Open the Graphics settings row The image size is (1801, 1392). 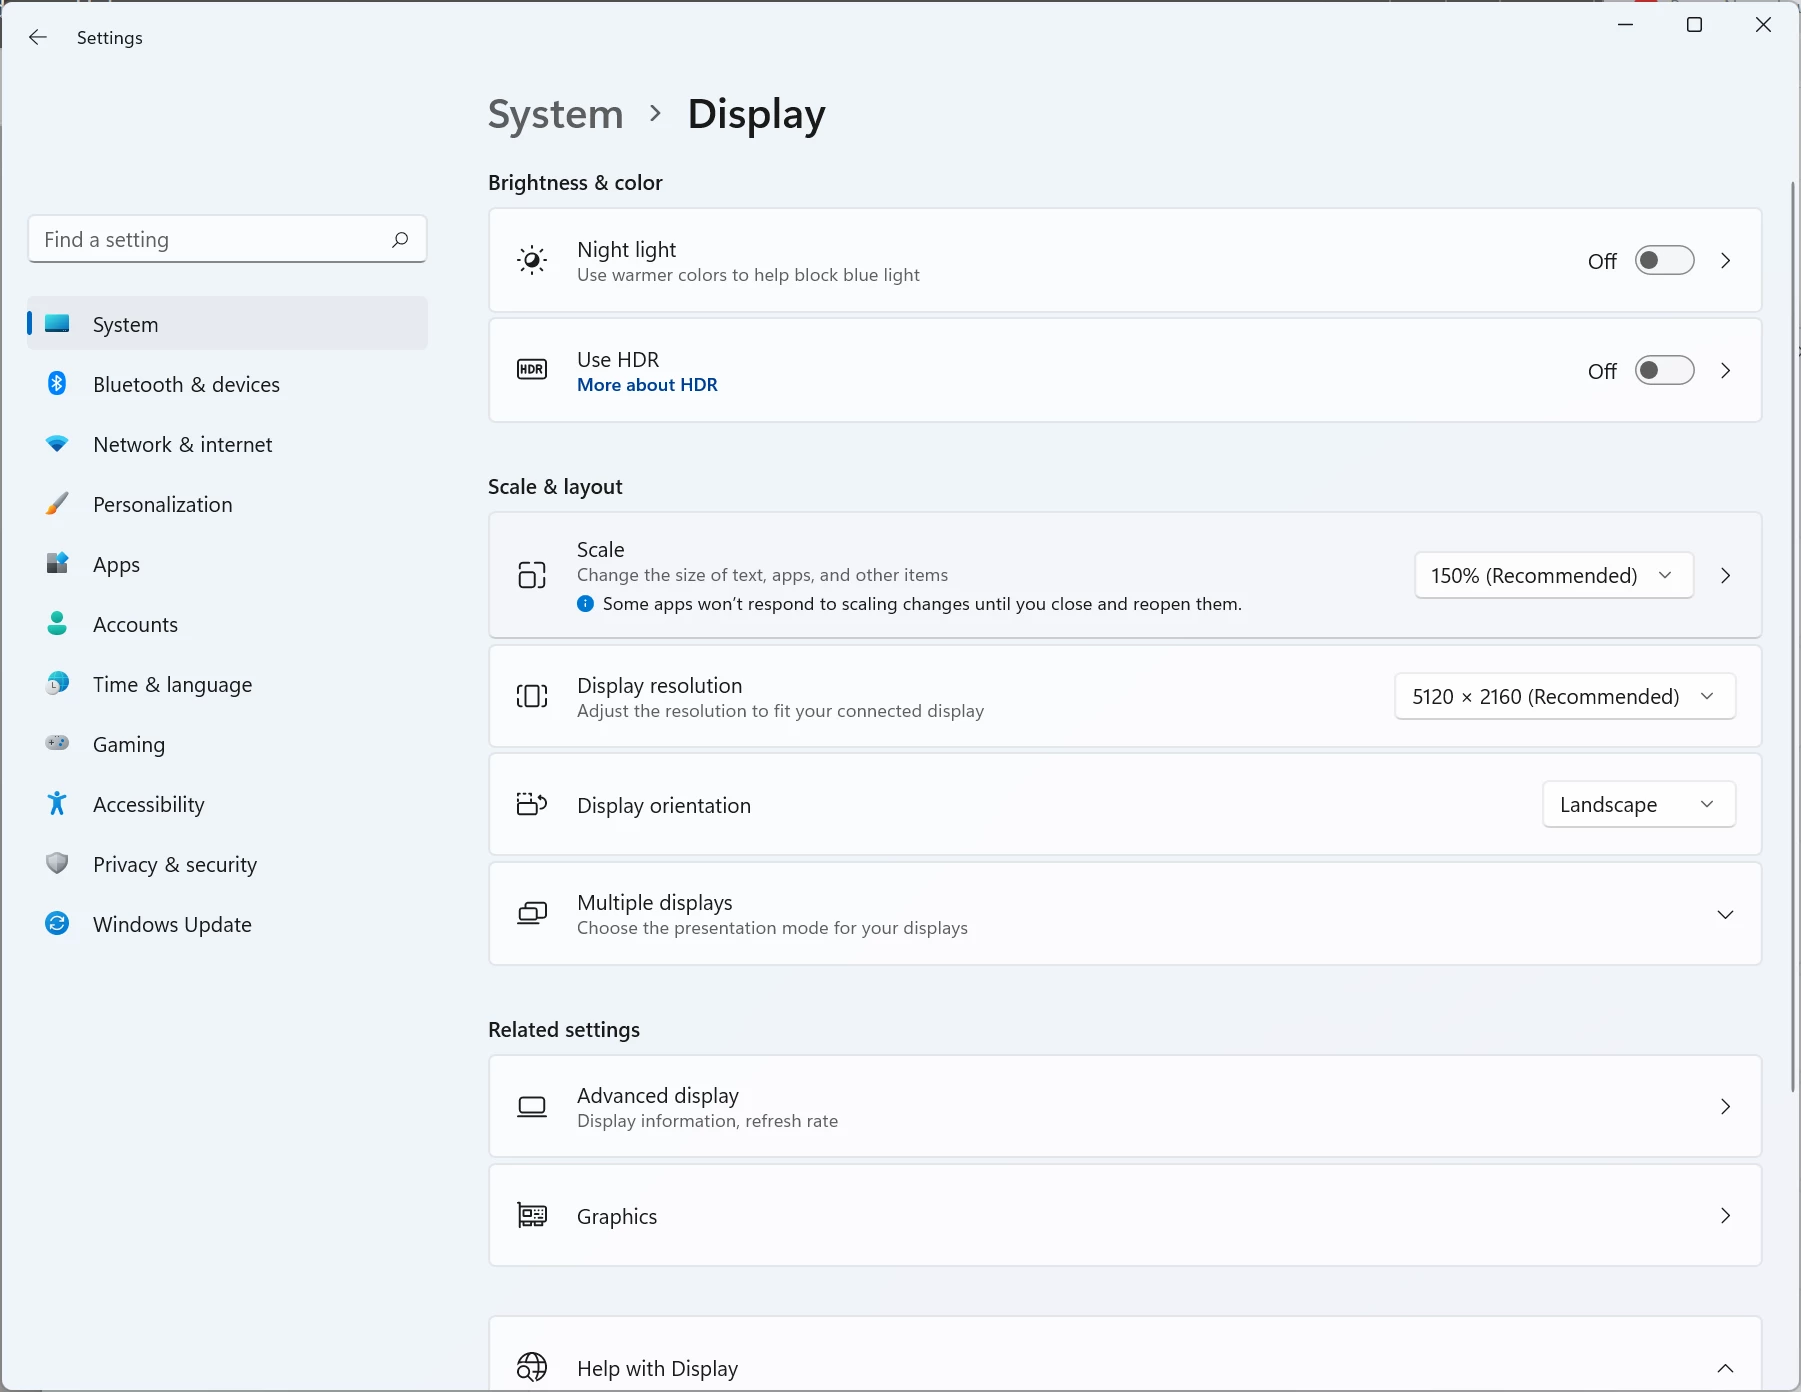tap(1125, 1216)
